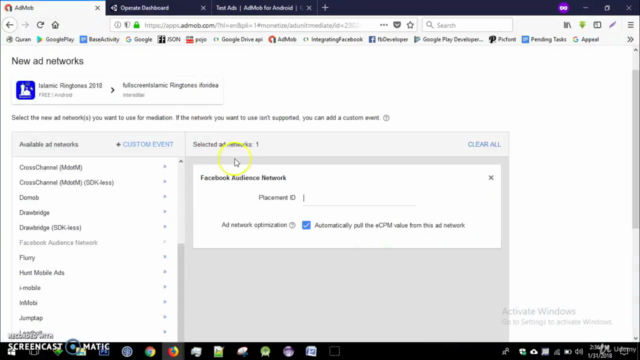Add CrossChannel (MdotM) (SDK-less) network arrow
The width and height of the screenshot is (640, 360).
pyautogui.click(x=165, y=182)
